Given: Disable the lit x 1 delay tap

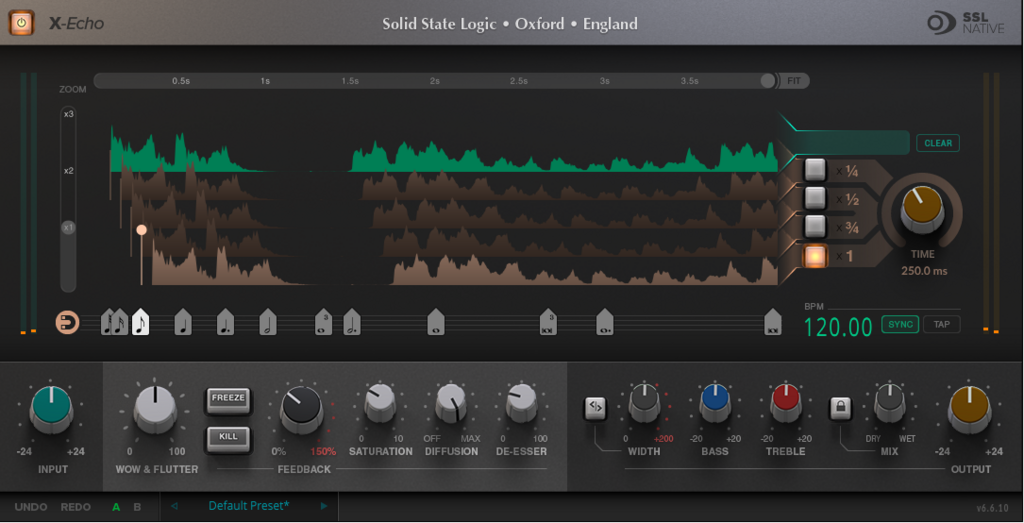Looking at the screenshot, I should [815, 255].
